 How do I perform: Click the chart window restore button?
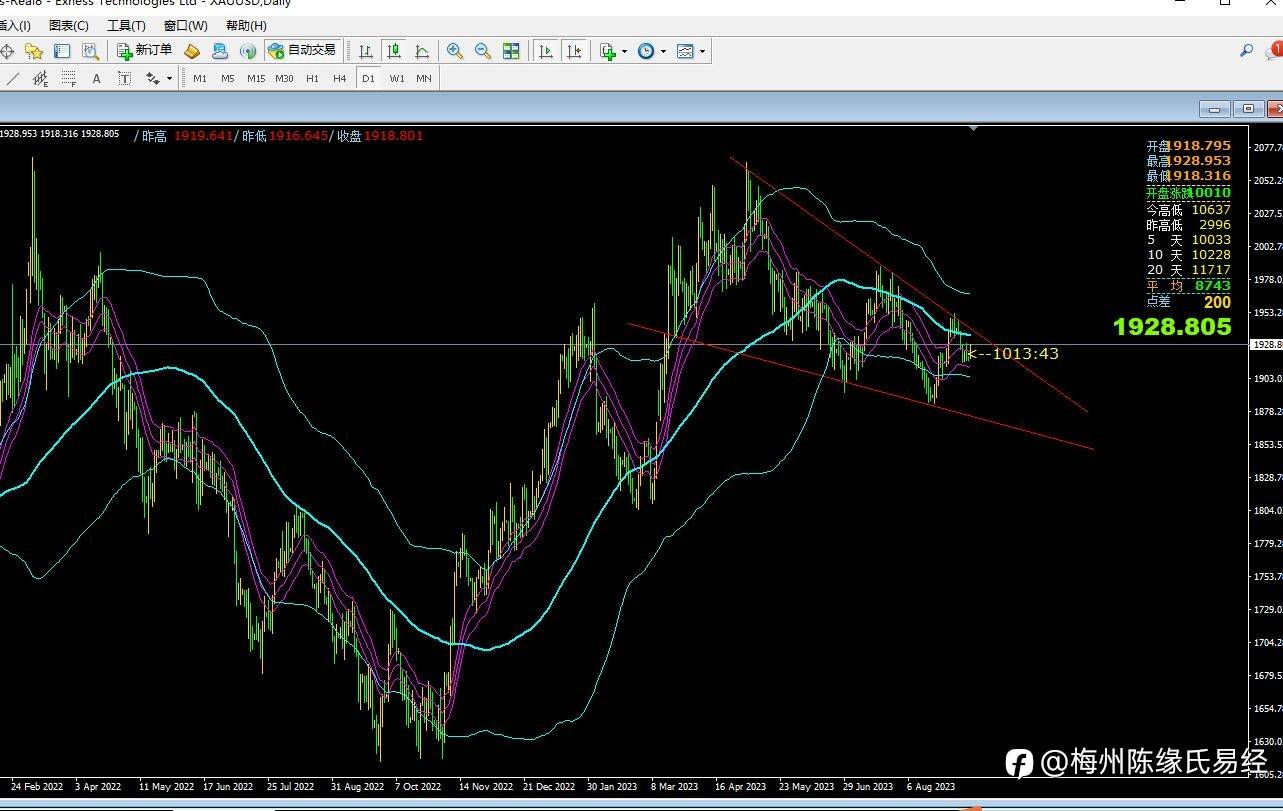click(1248, 109)
